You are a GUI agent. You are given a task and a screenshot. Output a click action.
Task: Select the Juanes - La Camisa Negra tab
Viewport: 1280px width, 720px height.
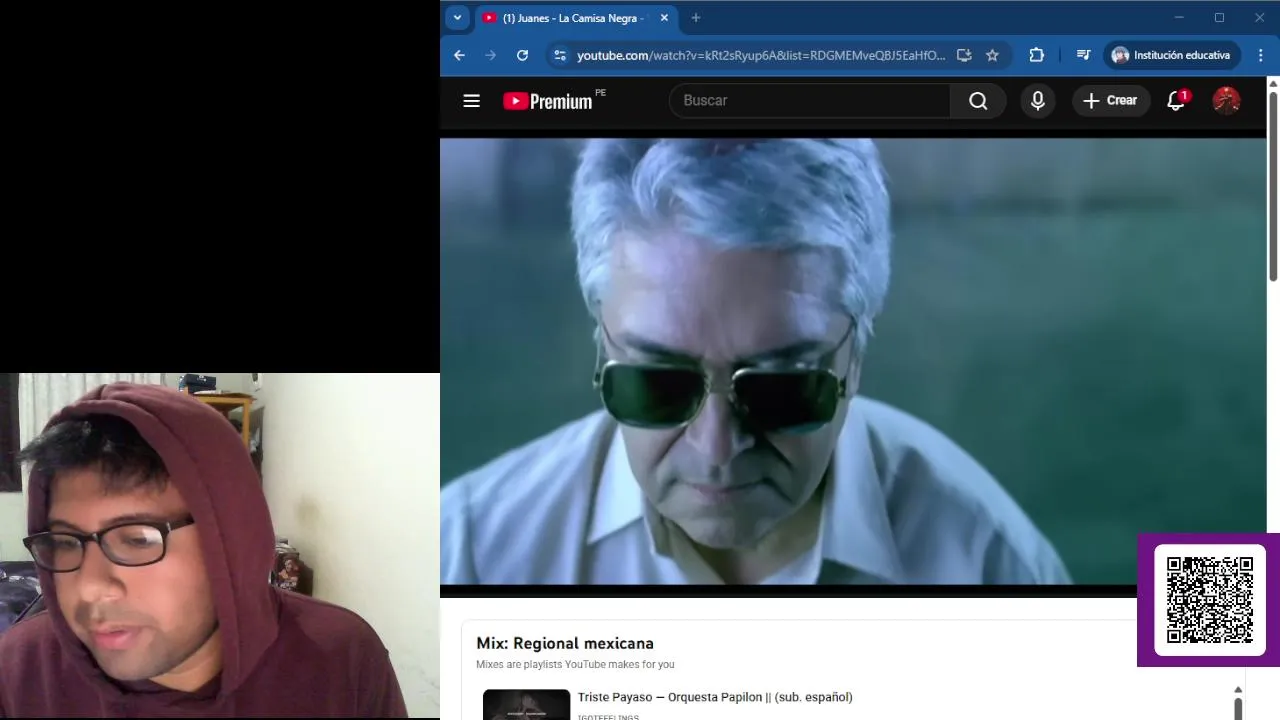pyautogui.click(x=575, y=18)
